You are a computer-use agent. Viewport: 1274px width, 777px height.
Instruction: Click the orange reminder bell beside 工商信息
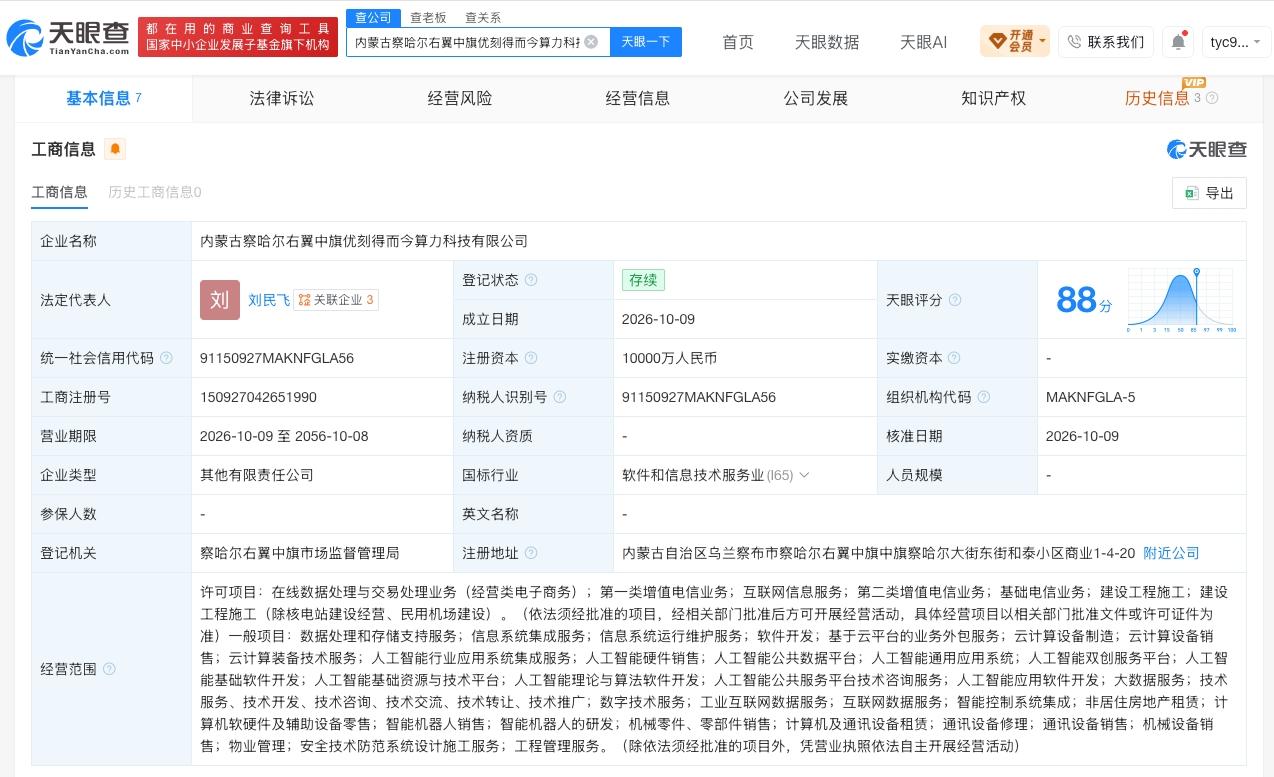coord(115,149)
